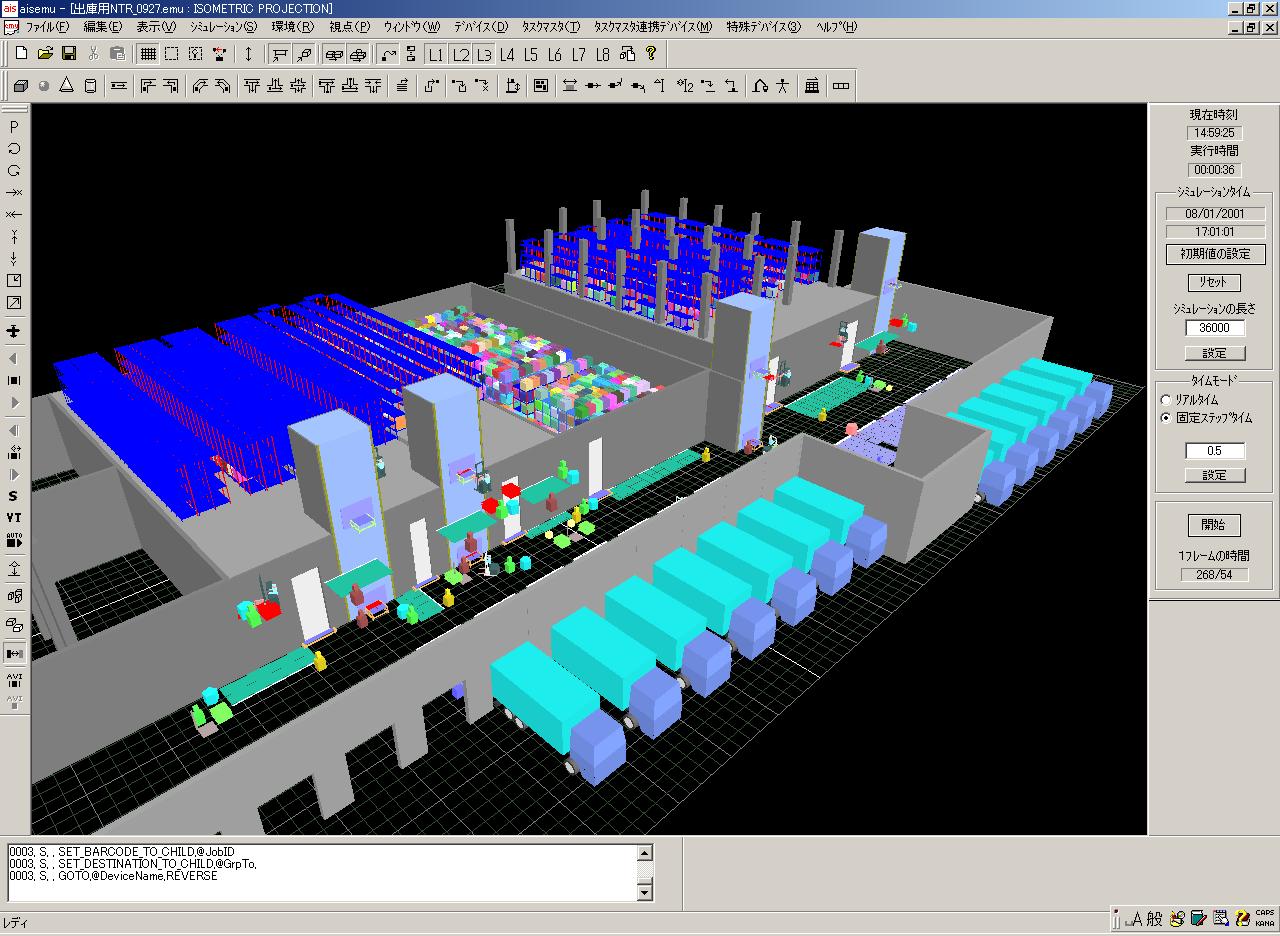Viewport: 1280px width, 936px height.
Task: Select the cylinder shape tool
Action: coord(91,86)
